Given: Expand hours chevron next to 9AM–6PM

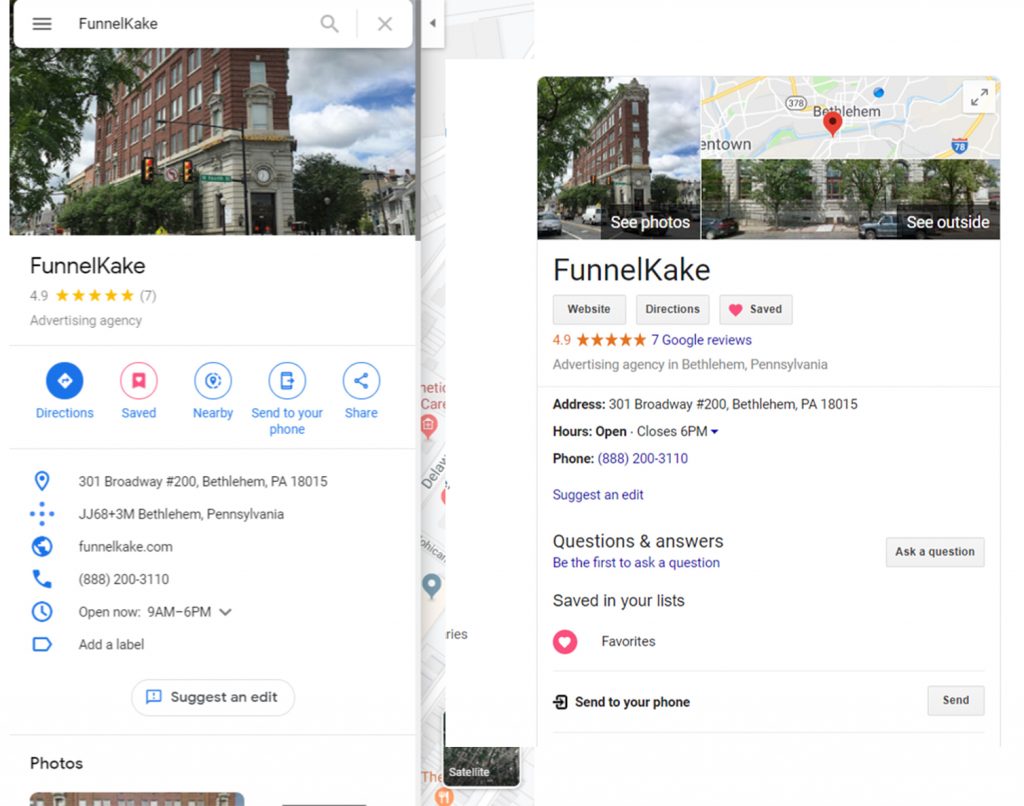Looking at the screenshot, I should 225,612.
